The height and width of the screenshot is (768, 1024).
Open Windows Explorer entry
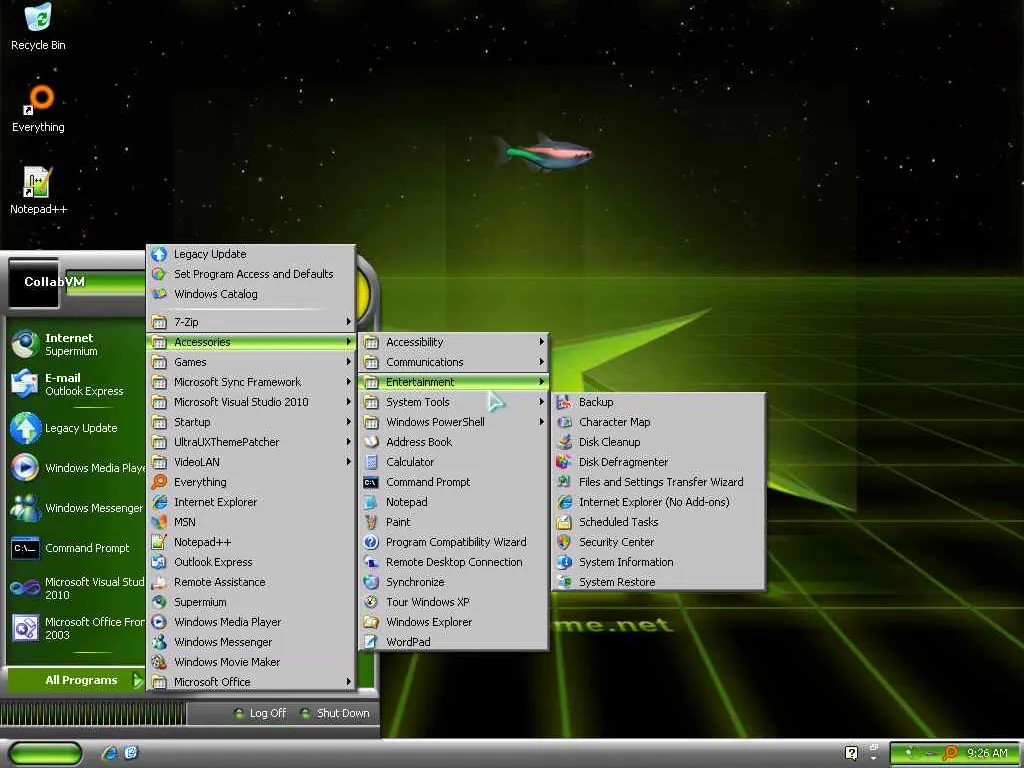click(x=454, y=622)
